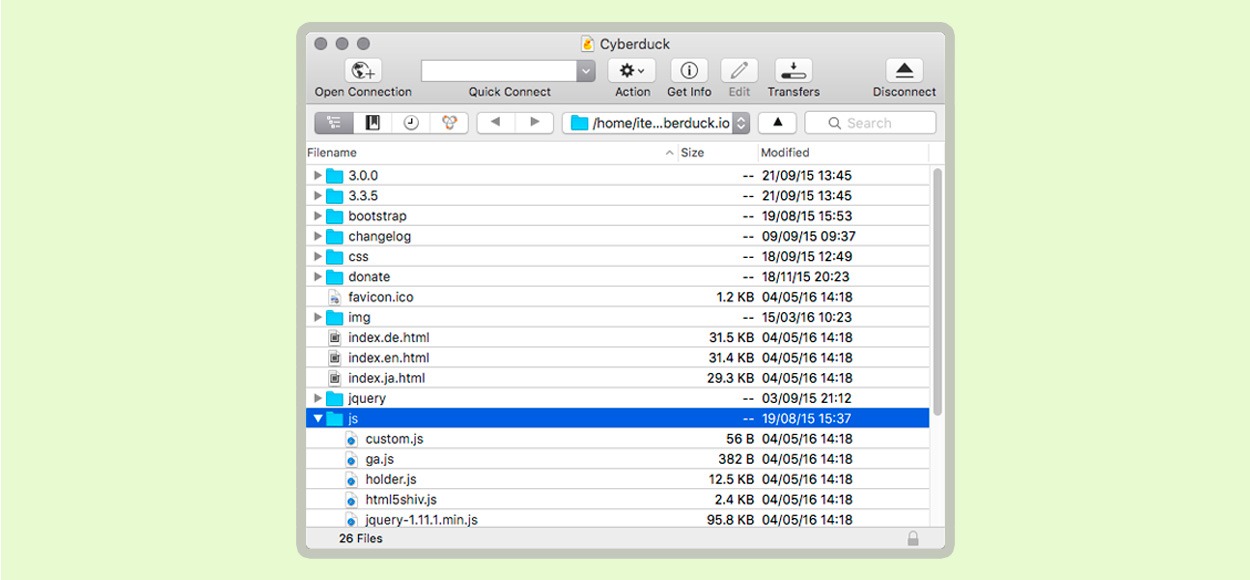Click the 95.8 KB size value
Viewport: 1250px width, 580px height.
731,520
